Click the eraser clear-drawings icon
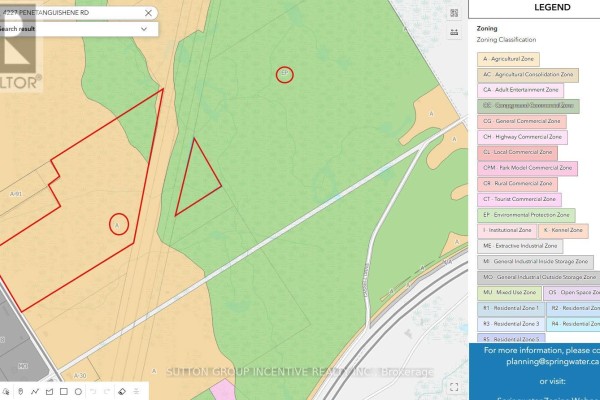This screenshot has width=600, height=400. [x=122, y=391]
